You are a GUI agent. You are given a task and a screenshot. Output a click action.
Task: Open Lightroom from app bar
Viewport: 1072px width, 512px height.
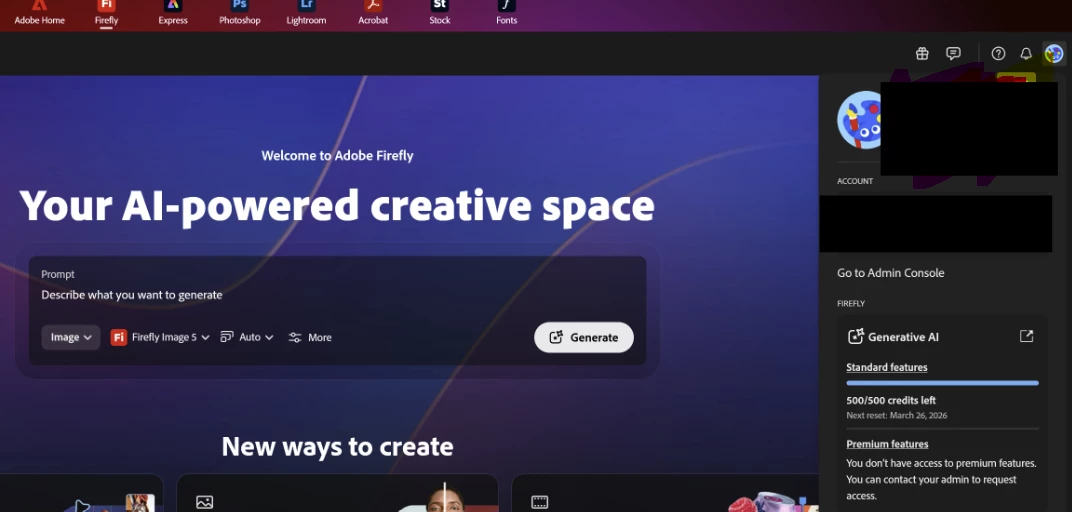point(306,13)
